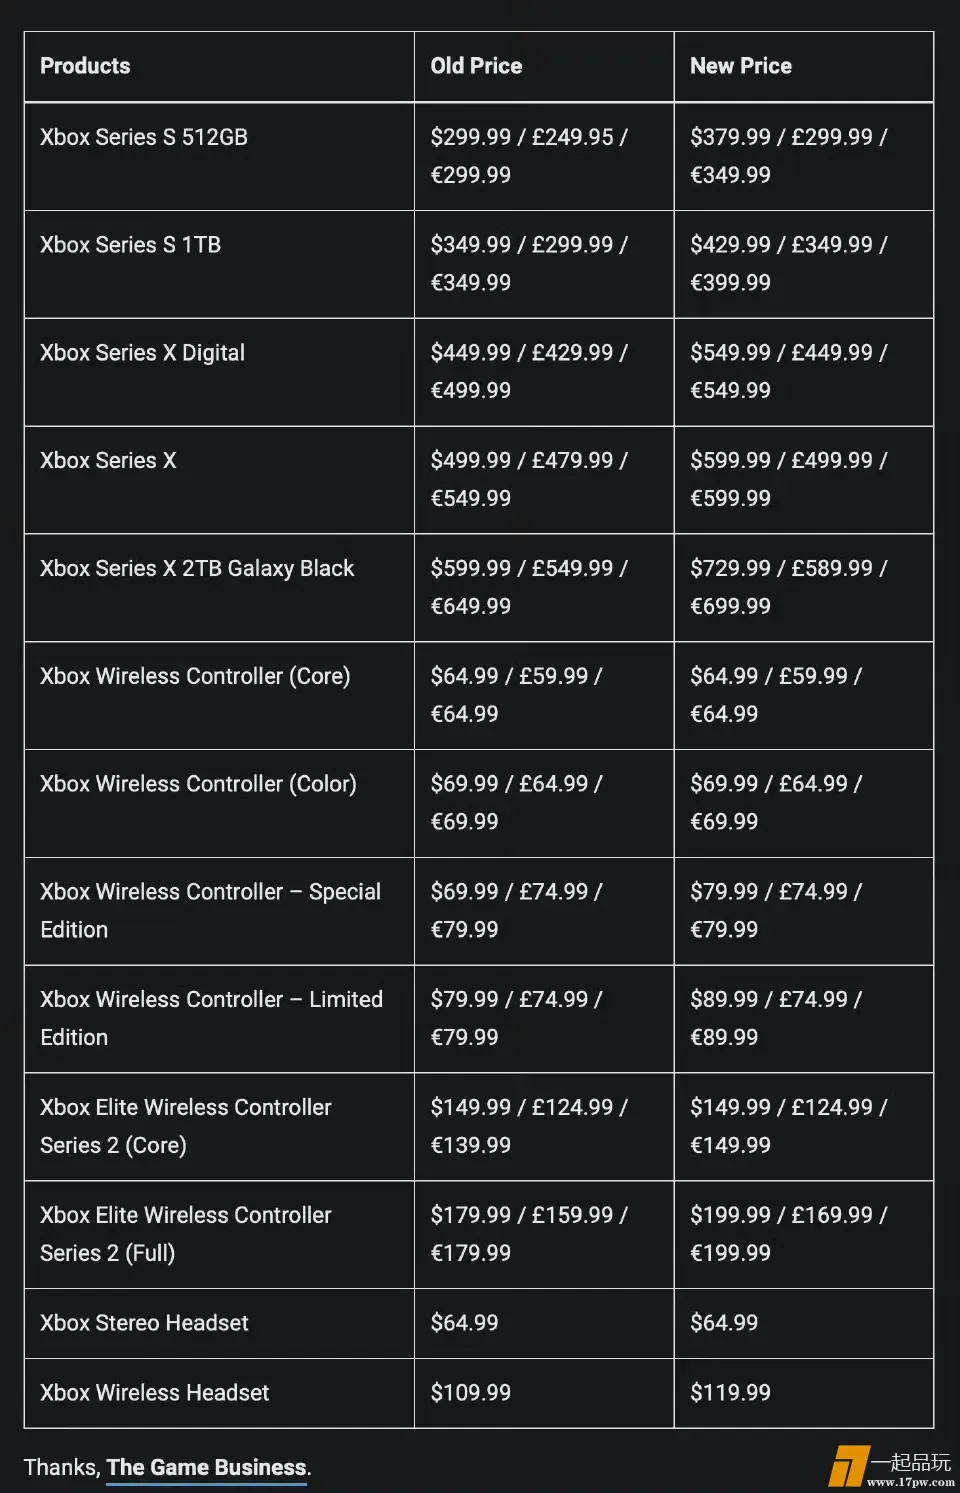The height and width of the screenshot is (1493, 960).
Task: Click the $109.99 Wireless Headset old price
Action: [470, 1393]
